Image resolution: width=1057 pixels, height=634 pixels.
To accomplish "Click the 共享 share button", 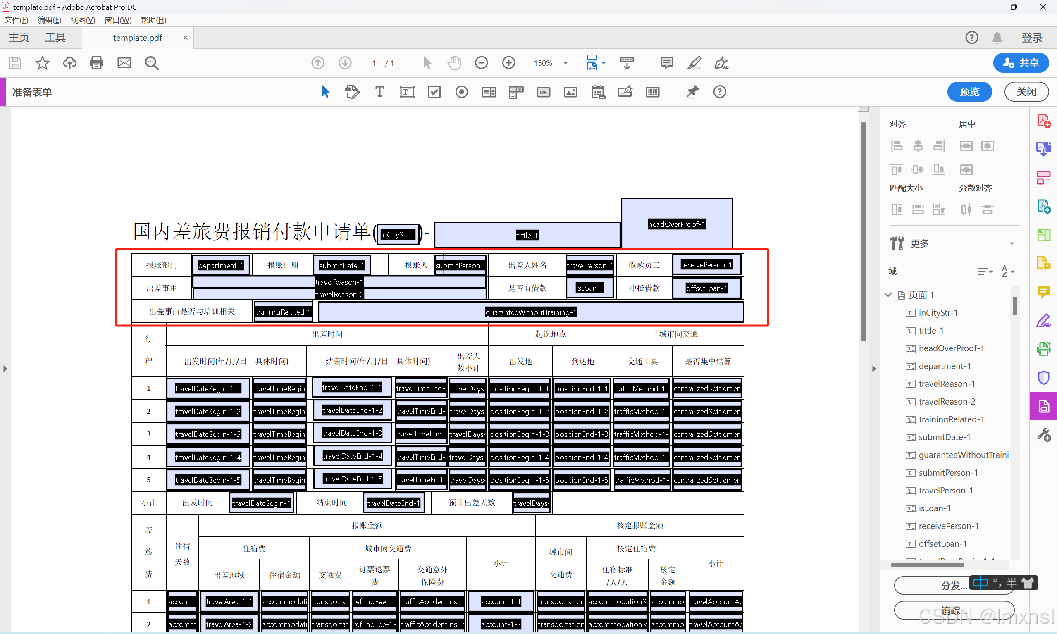I will (1021, 63).
